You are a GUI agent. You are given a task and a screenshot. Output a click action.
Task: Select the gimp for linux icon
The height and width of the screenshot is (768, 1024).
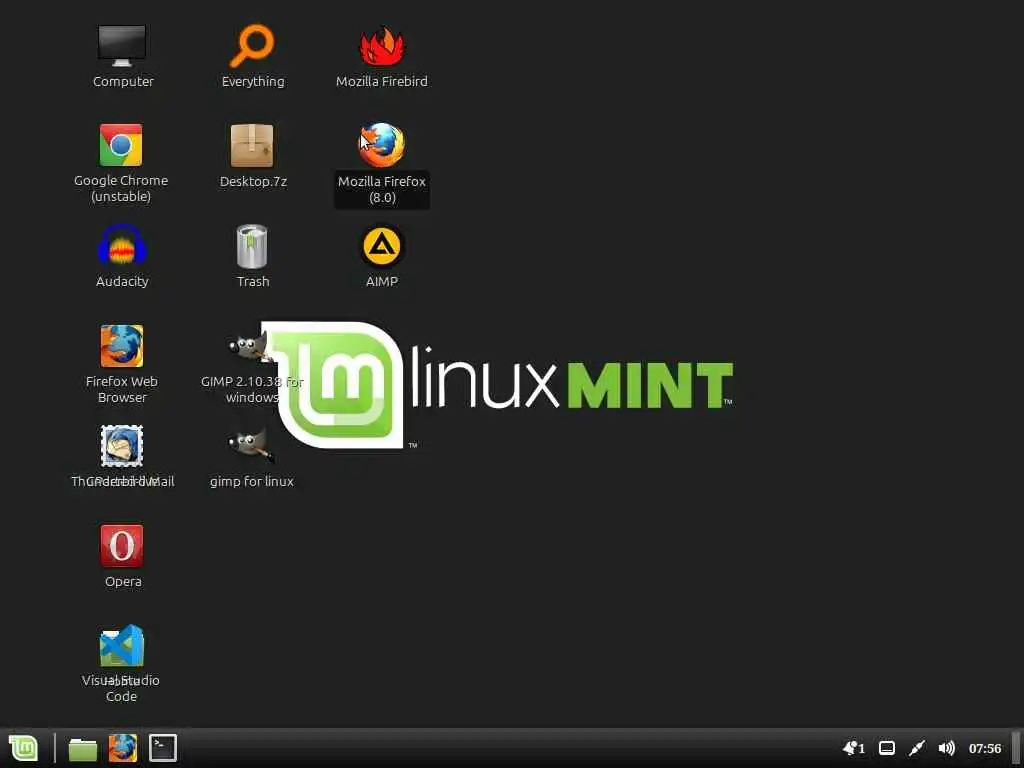251,445
